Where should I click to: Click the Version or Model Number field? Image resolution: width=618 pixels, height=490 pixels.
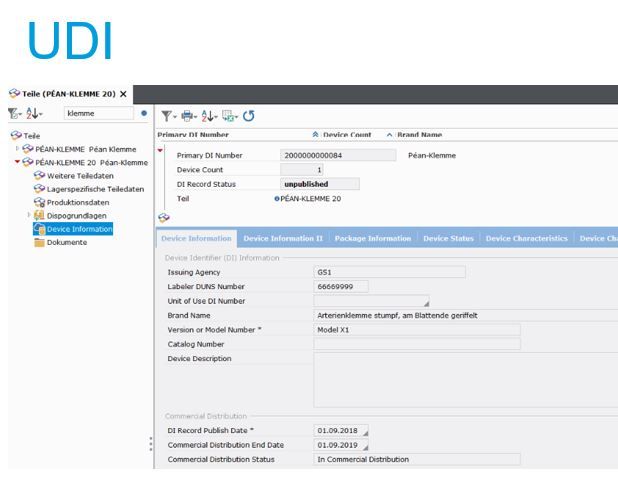coord(417,330)
